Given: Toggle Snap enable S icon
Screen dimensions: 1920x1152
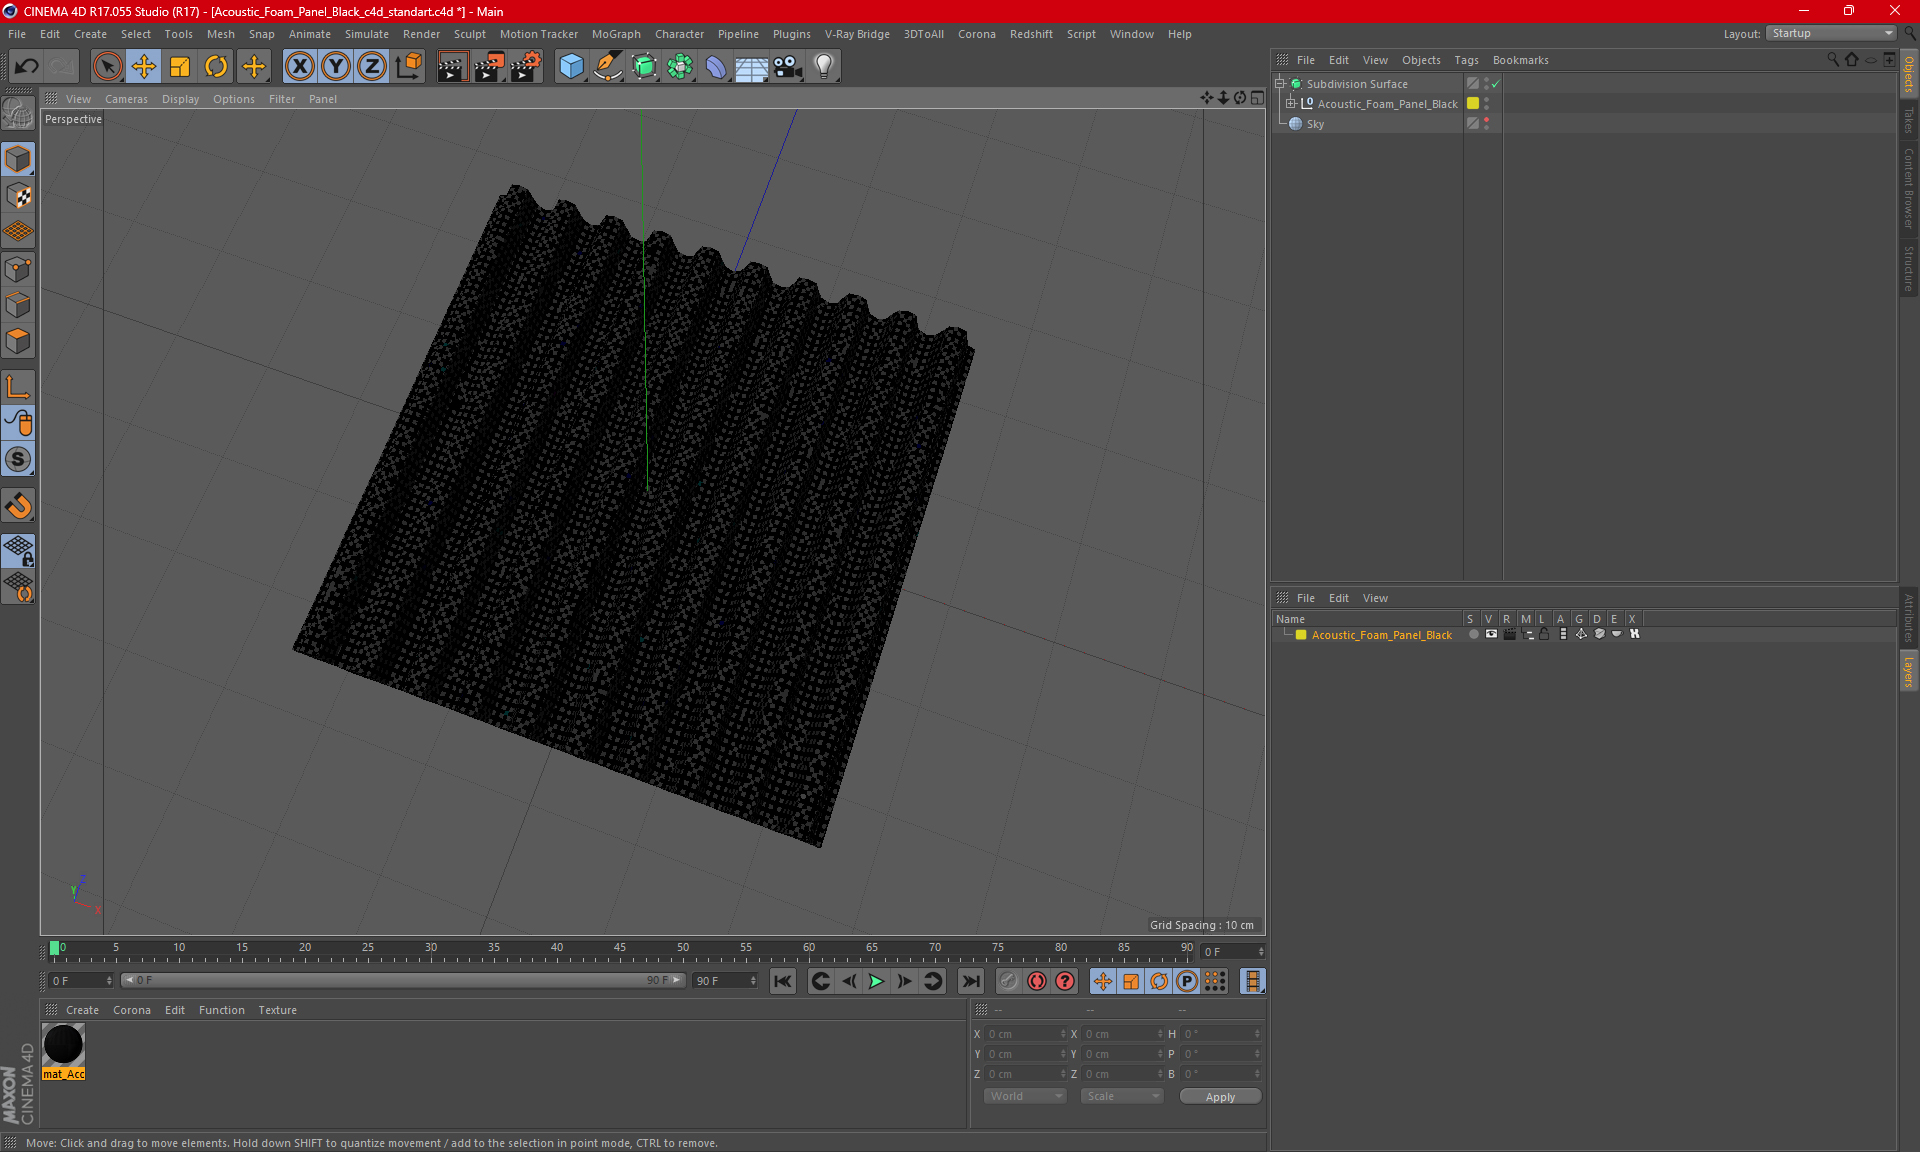Looking at the screenshot, I should tap(18, 460).
